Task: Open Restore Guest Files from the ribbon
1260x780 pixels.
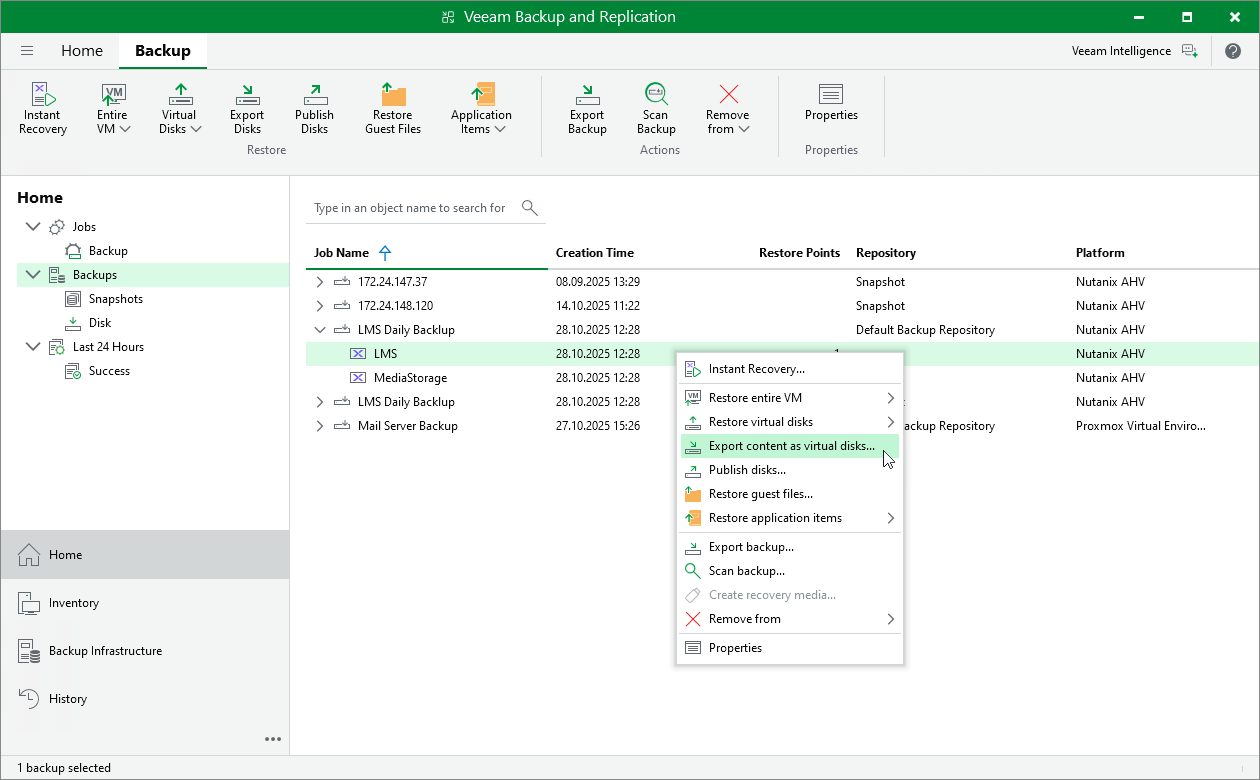Action: (x=393, y=108)
